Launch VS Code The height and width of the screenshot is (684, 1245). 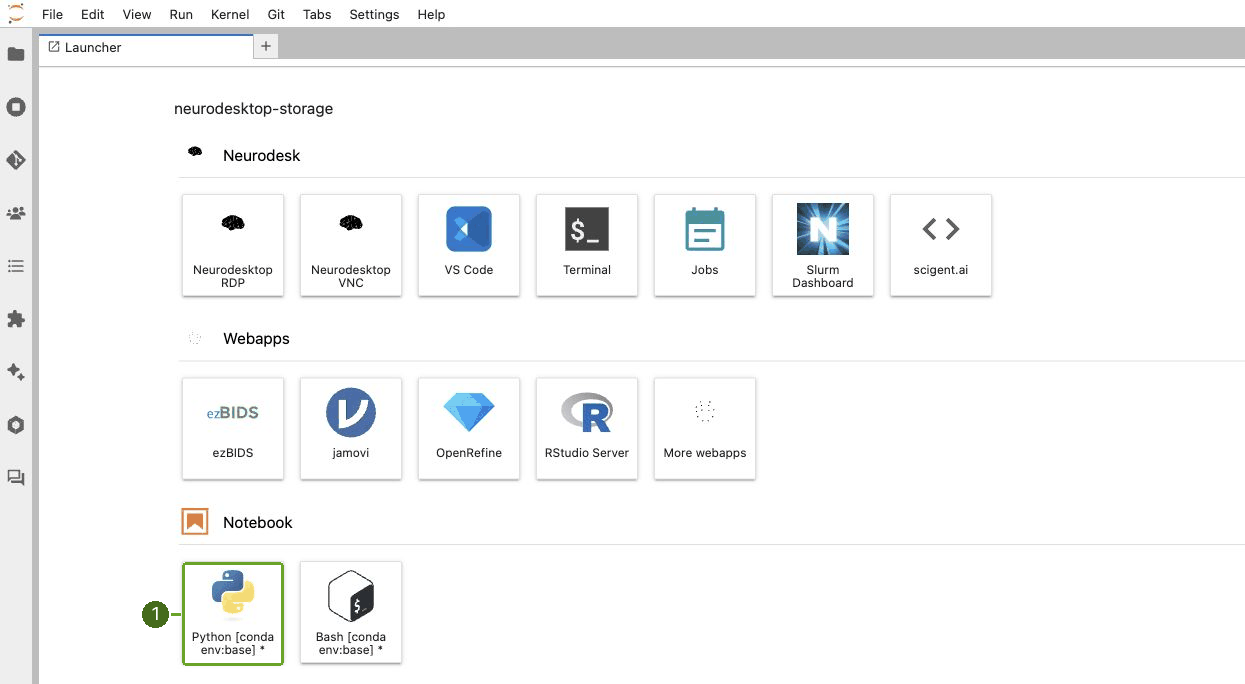pyautogui.click(x=469, y=245)
